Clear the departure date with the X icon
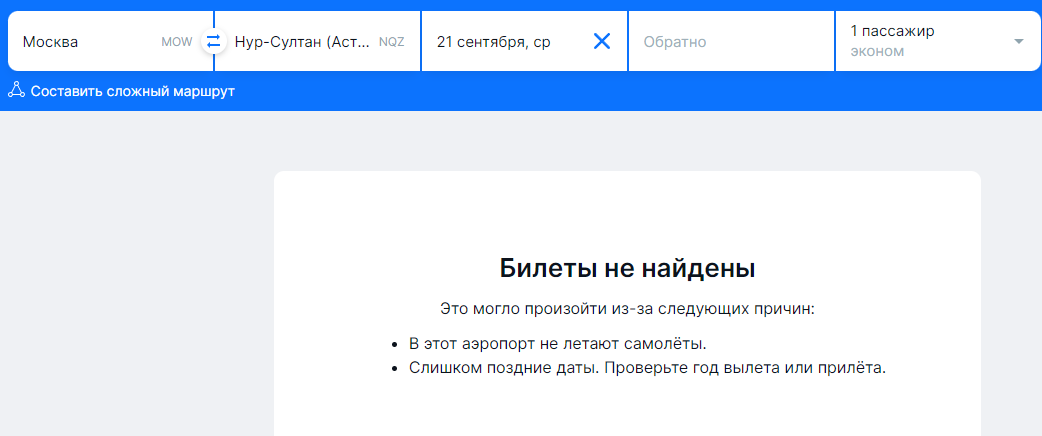The image size is (1042, 436). 602,42
